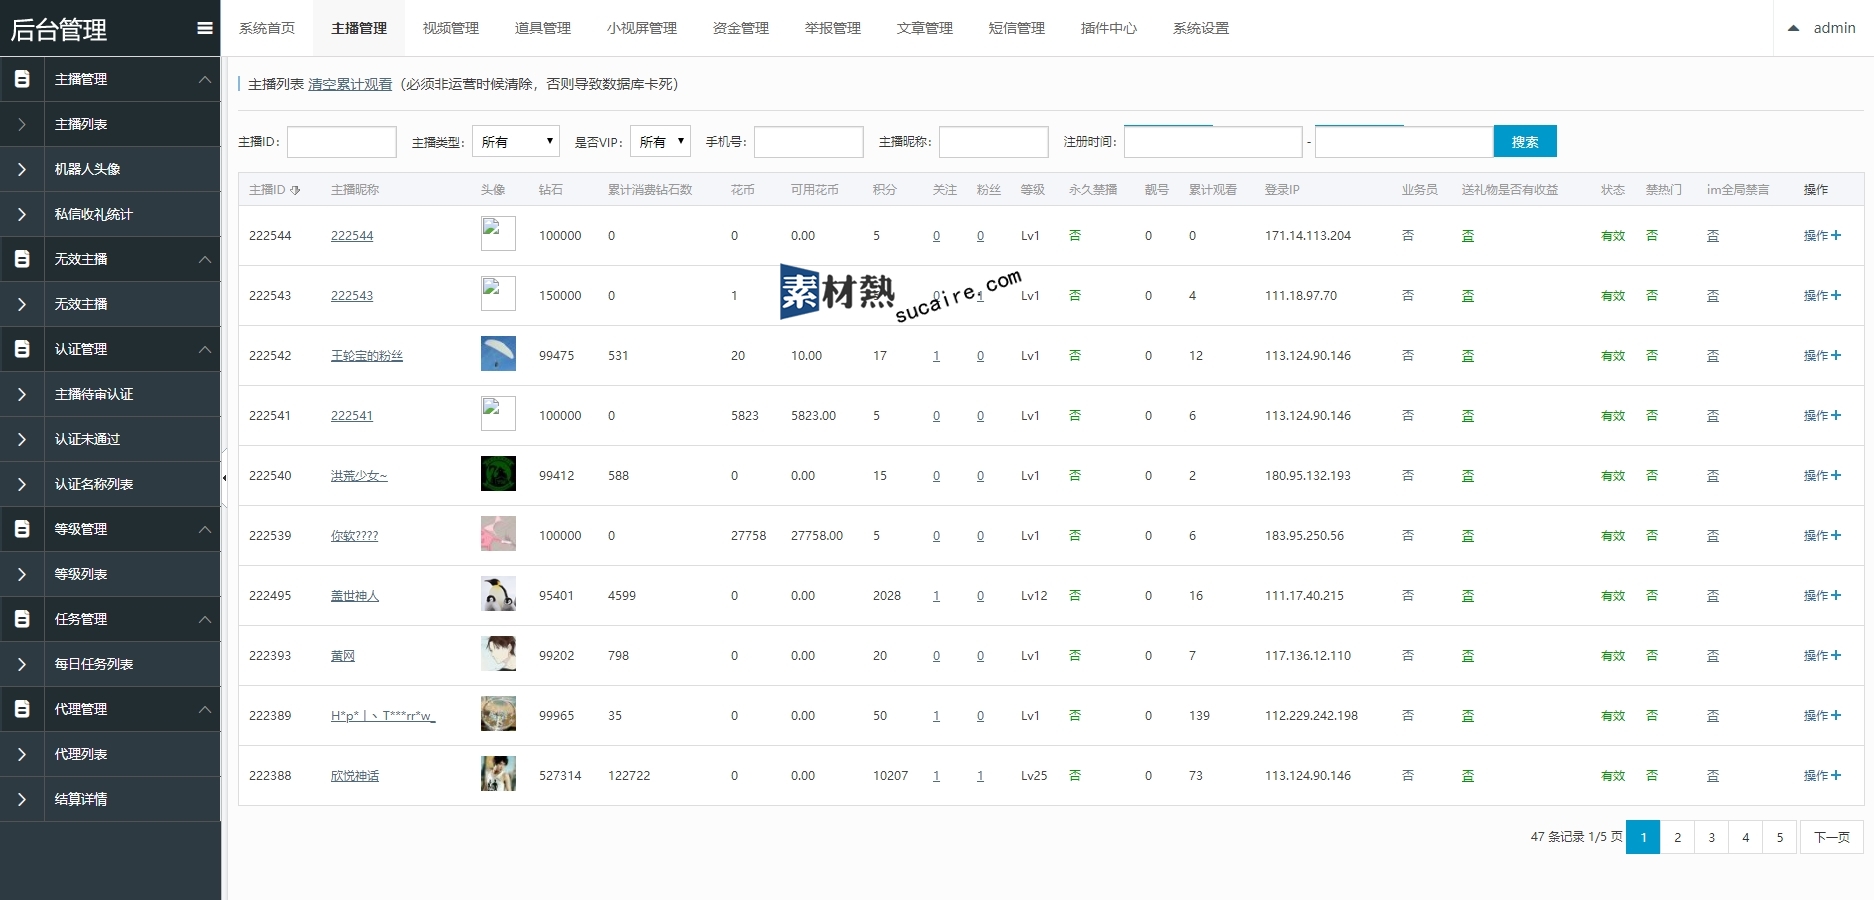Click the hamburger menu icon beside 后台管理

[205, 28]
